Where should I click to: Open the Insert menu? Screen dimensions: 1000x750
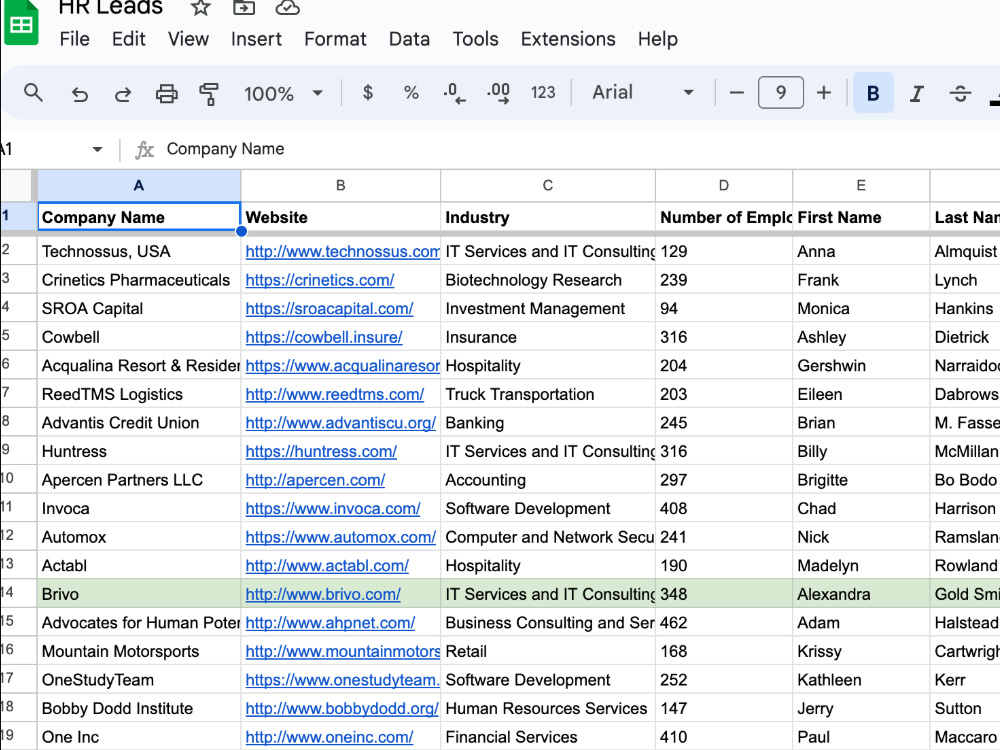point(256,39)
